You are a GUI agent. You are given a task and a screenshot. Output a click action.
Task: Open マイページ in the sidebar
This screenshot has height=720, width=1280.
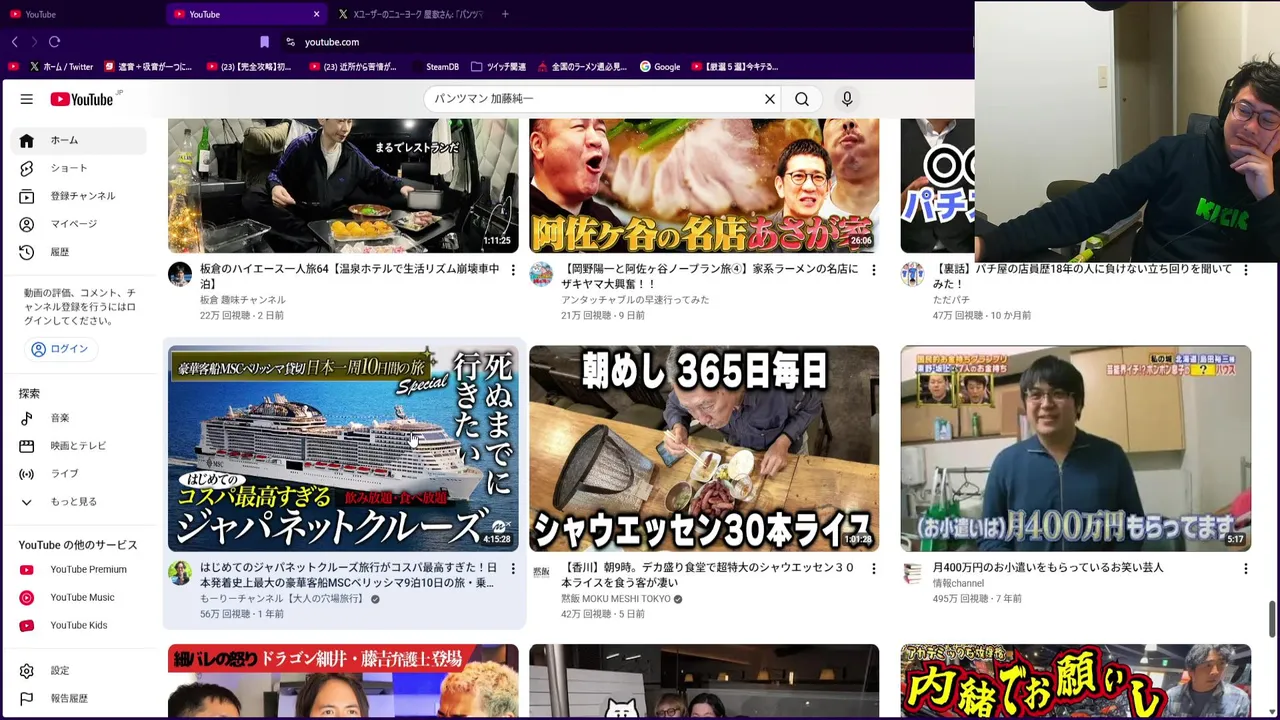78,224
